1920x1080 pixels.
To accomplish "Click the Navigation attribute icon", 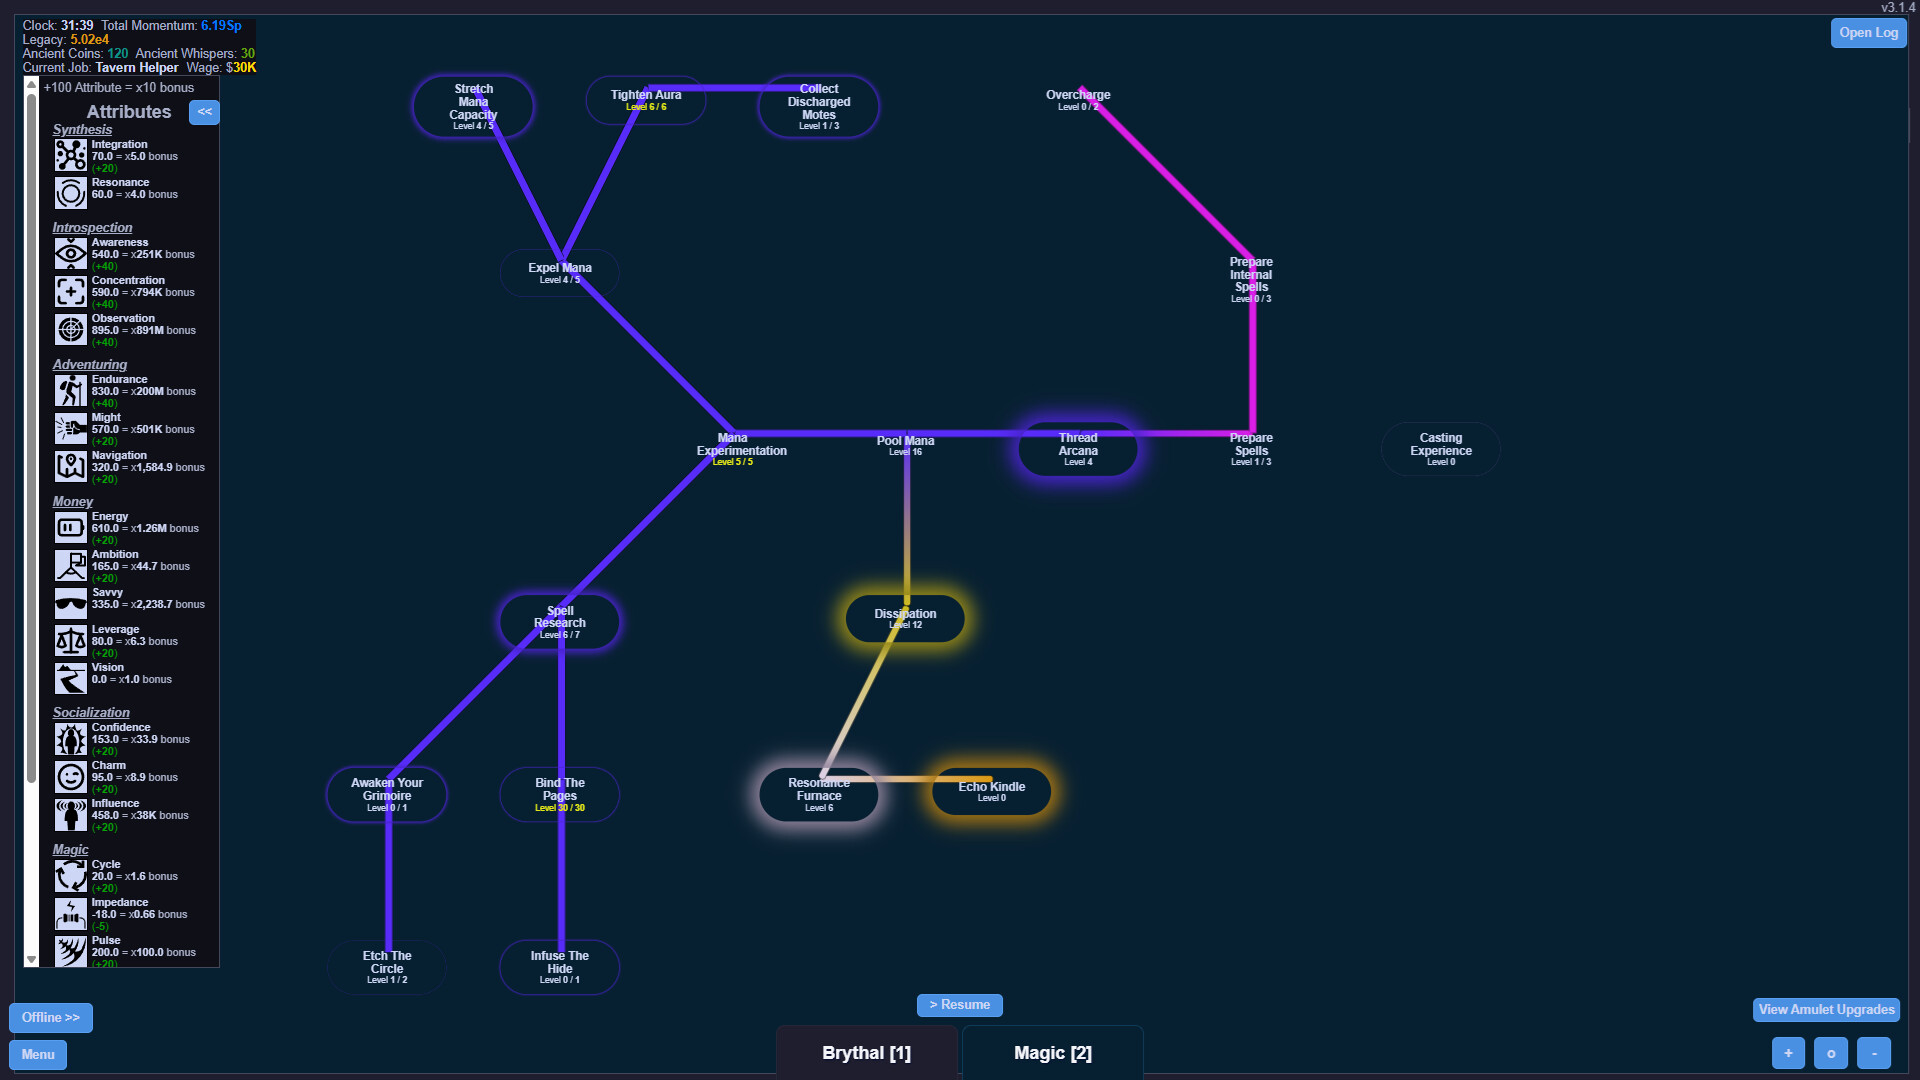I will (70, 466).
